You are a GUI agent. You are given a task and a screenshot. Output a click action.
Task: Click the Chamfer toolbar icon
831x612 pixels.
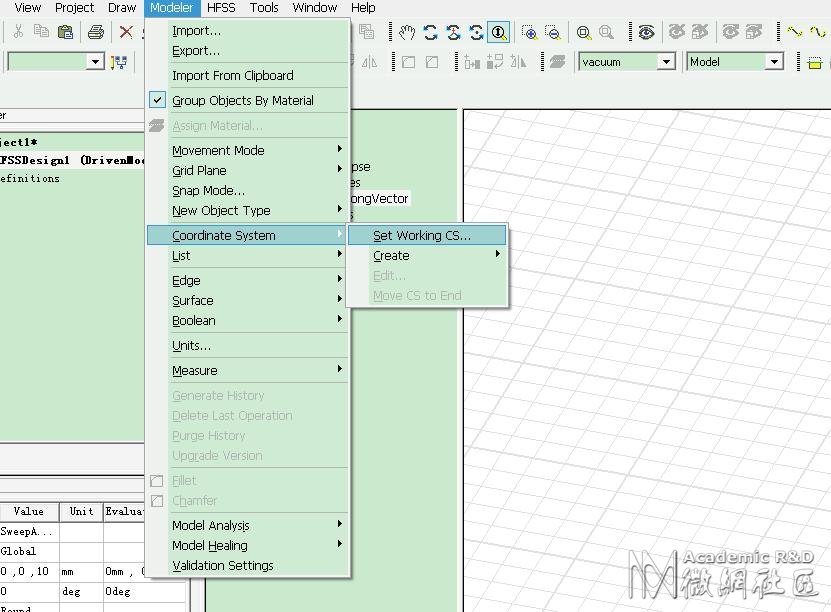click(x=432, y=63)
